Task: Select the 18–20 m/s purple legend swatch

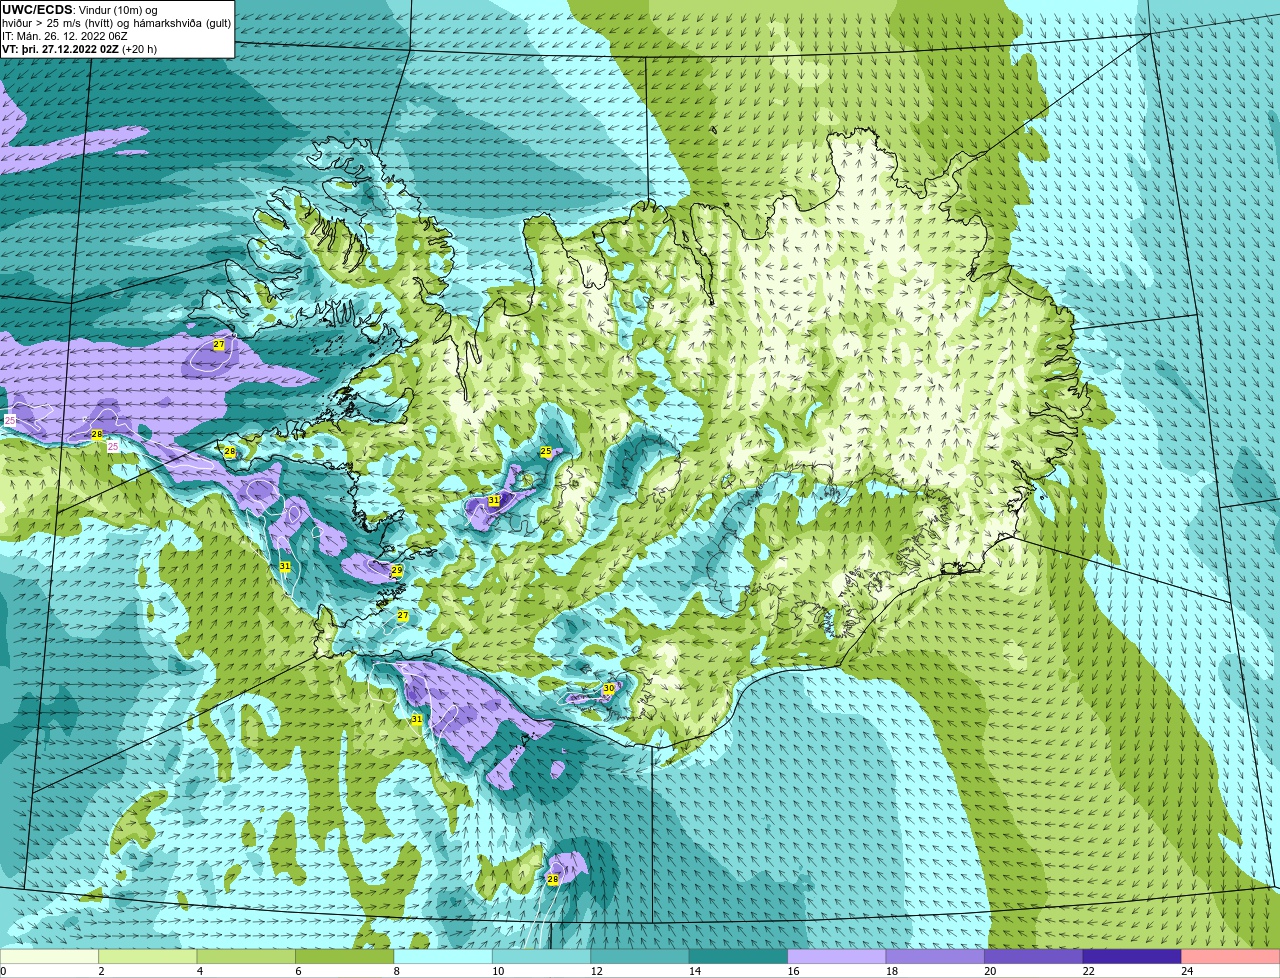Action: tap(936, 956)
